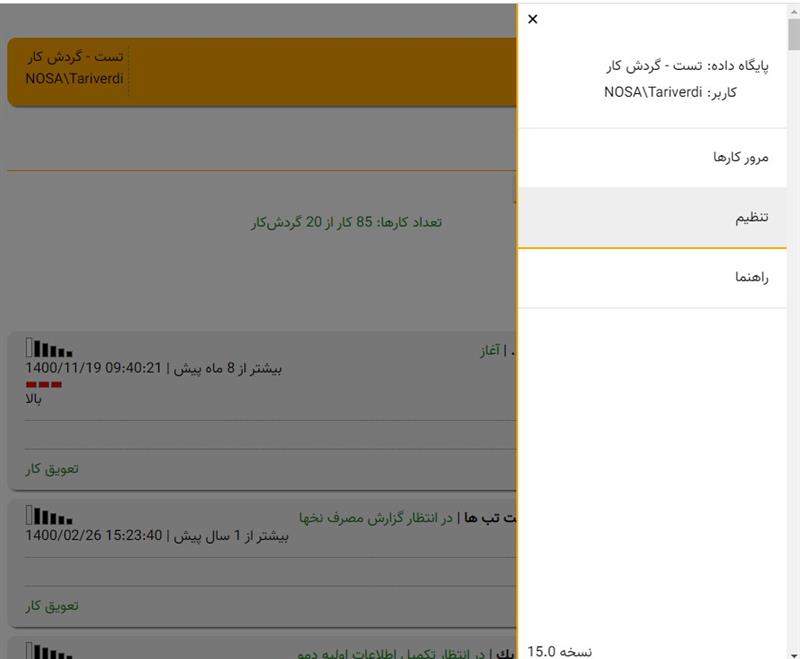
Task: Close the side menu with the X icon
Action: (x=532, y=19)
